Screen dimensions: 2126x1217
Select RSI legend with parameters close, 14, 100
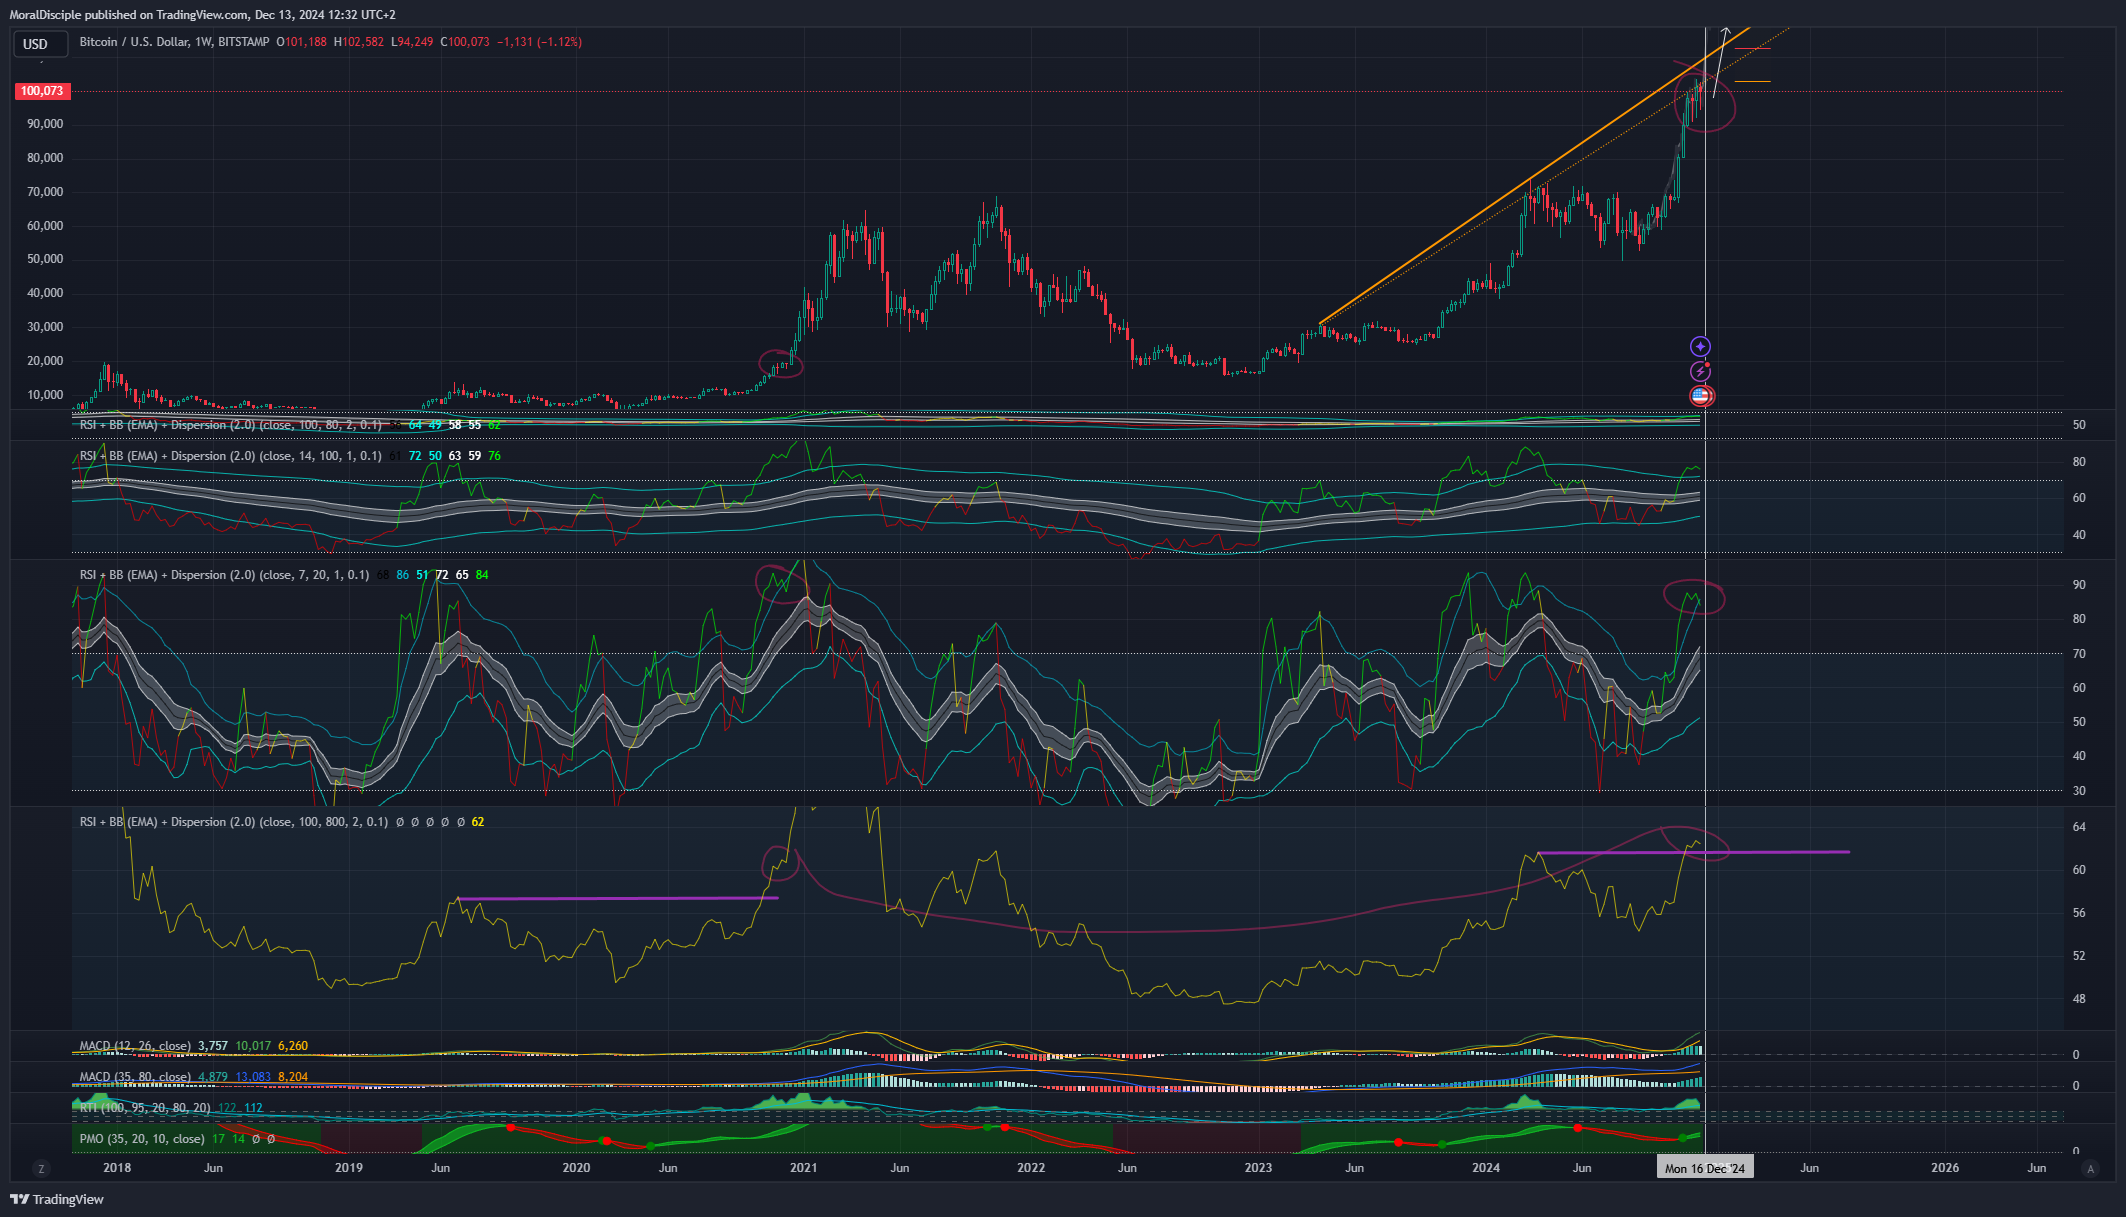click(x=231, y=456)
